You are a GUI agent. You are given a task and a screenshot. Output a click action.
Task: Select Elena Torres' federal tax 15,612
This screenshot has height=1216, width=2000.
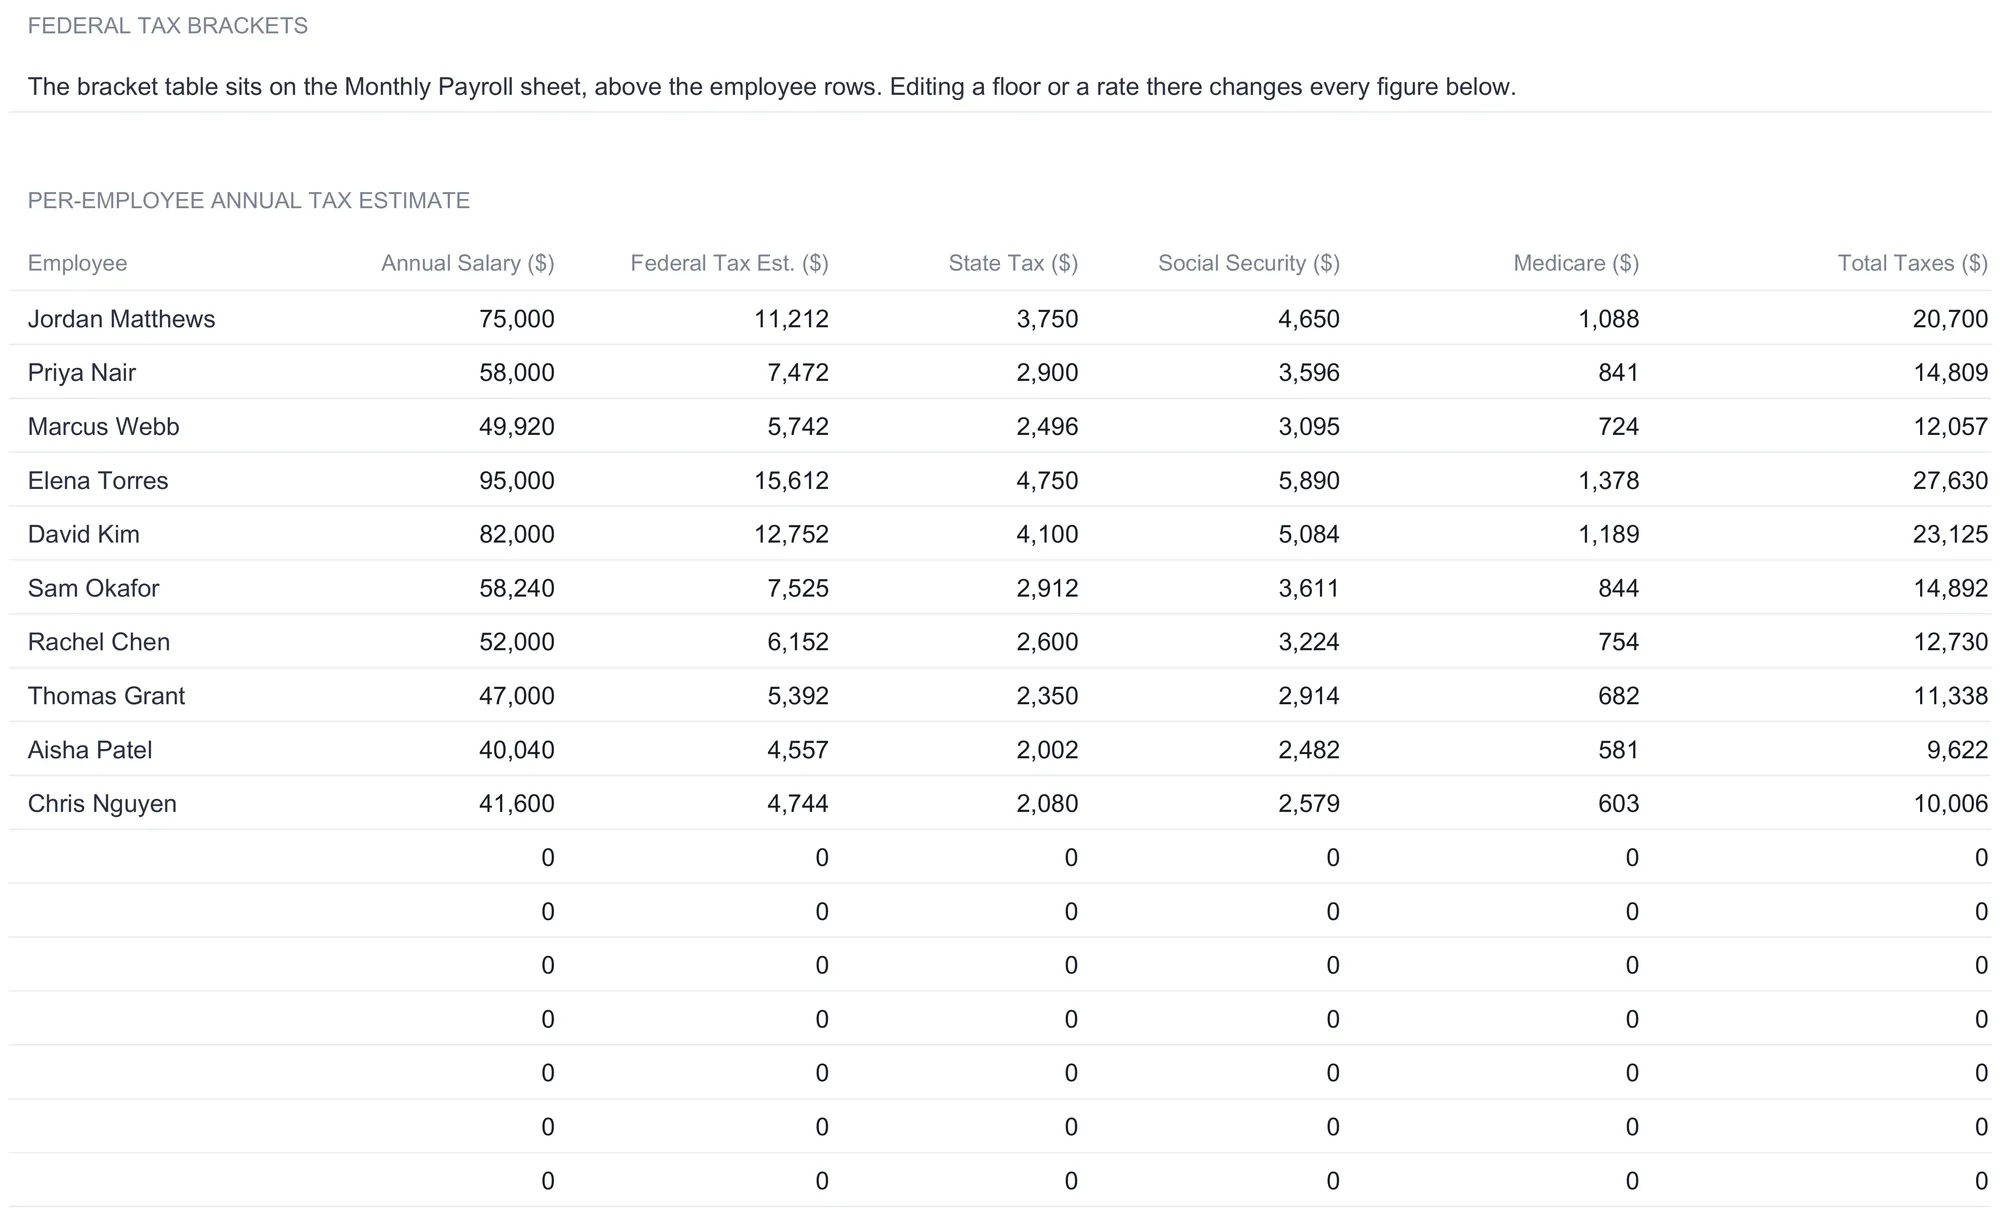click(x=792, y=481)
